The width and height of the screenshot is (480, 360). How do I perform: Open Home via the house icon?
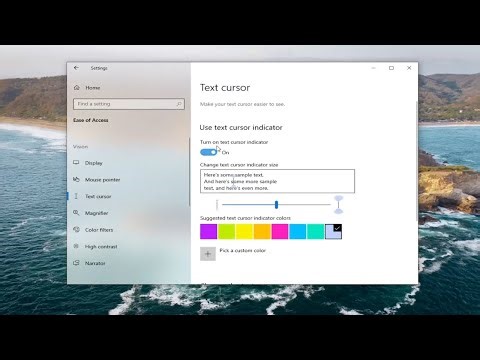tap(77, 88)
